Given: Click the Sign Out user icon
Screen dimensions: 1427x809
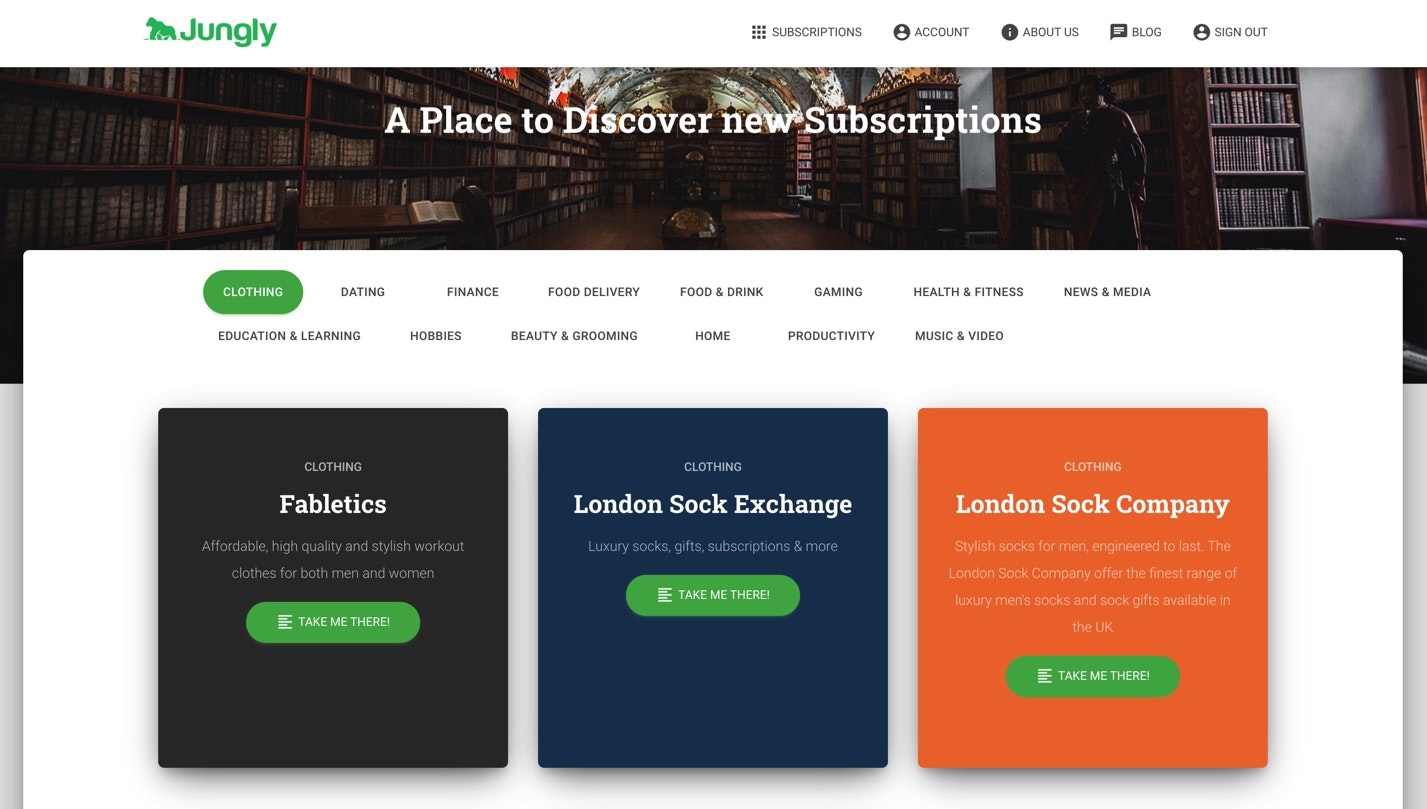Looking at the screenshot, I should click(1201, 32).
